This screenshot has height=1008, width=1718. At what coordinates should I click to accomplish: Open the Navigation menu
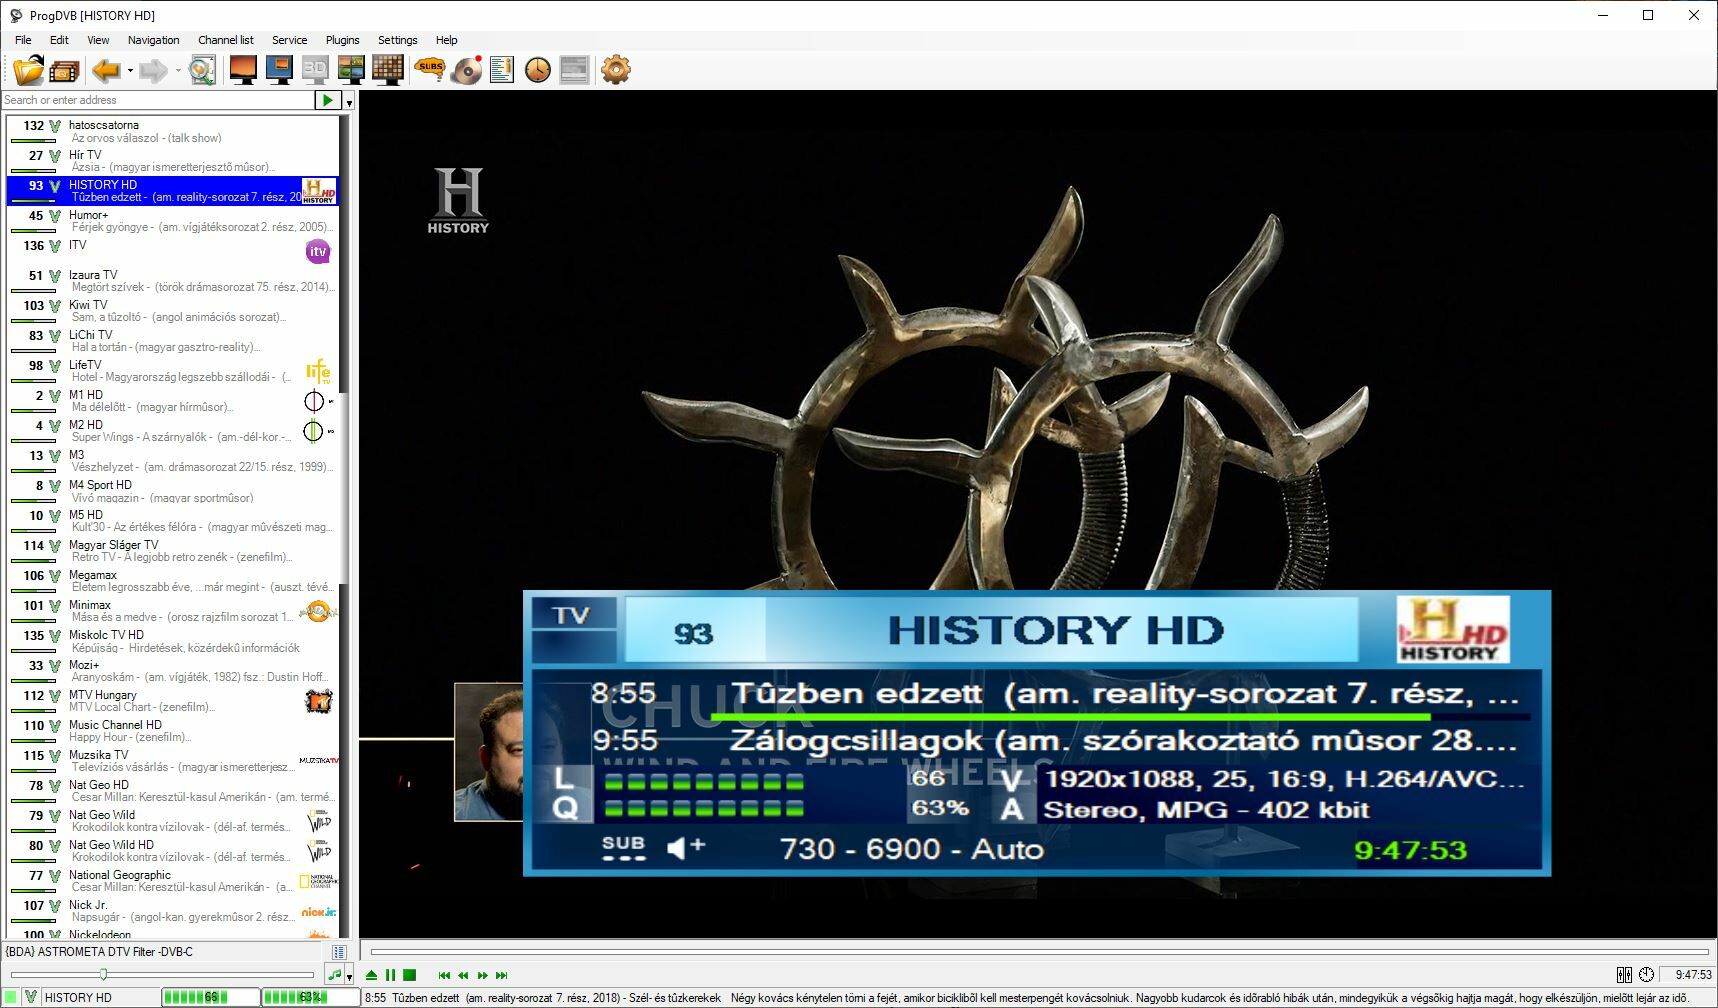point(154,40)
